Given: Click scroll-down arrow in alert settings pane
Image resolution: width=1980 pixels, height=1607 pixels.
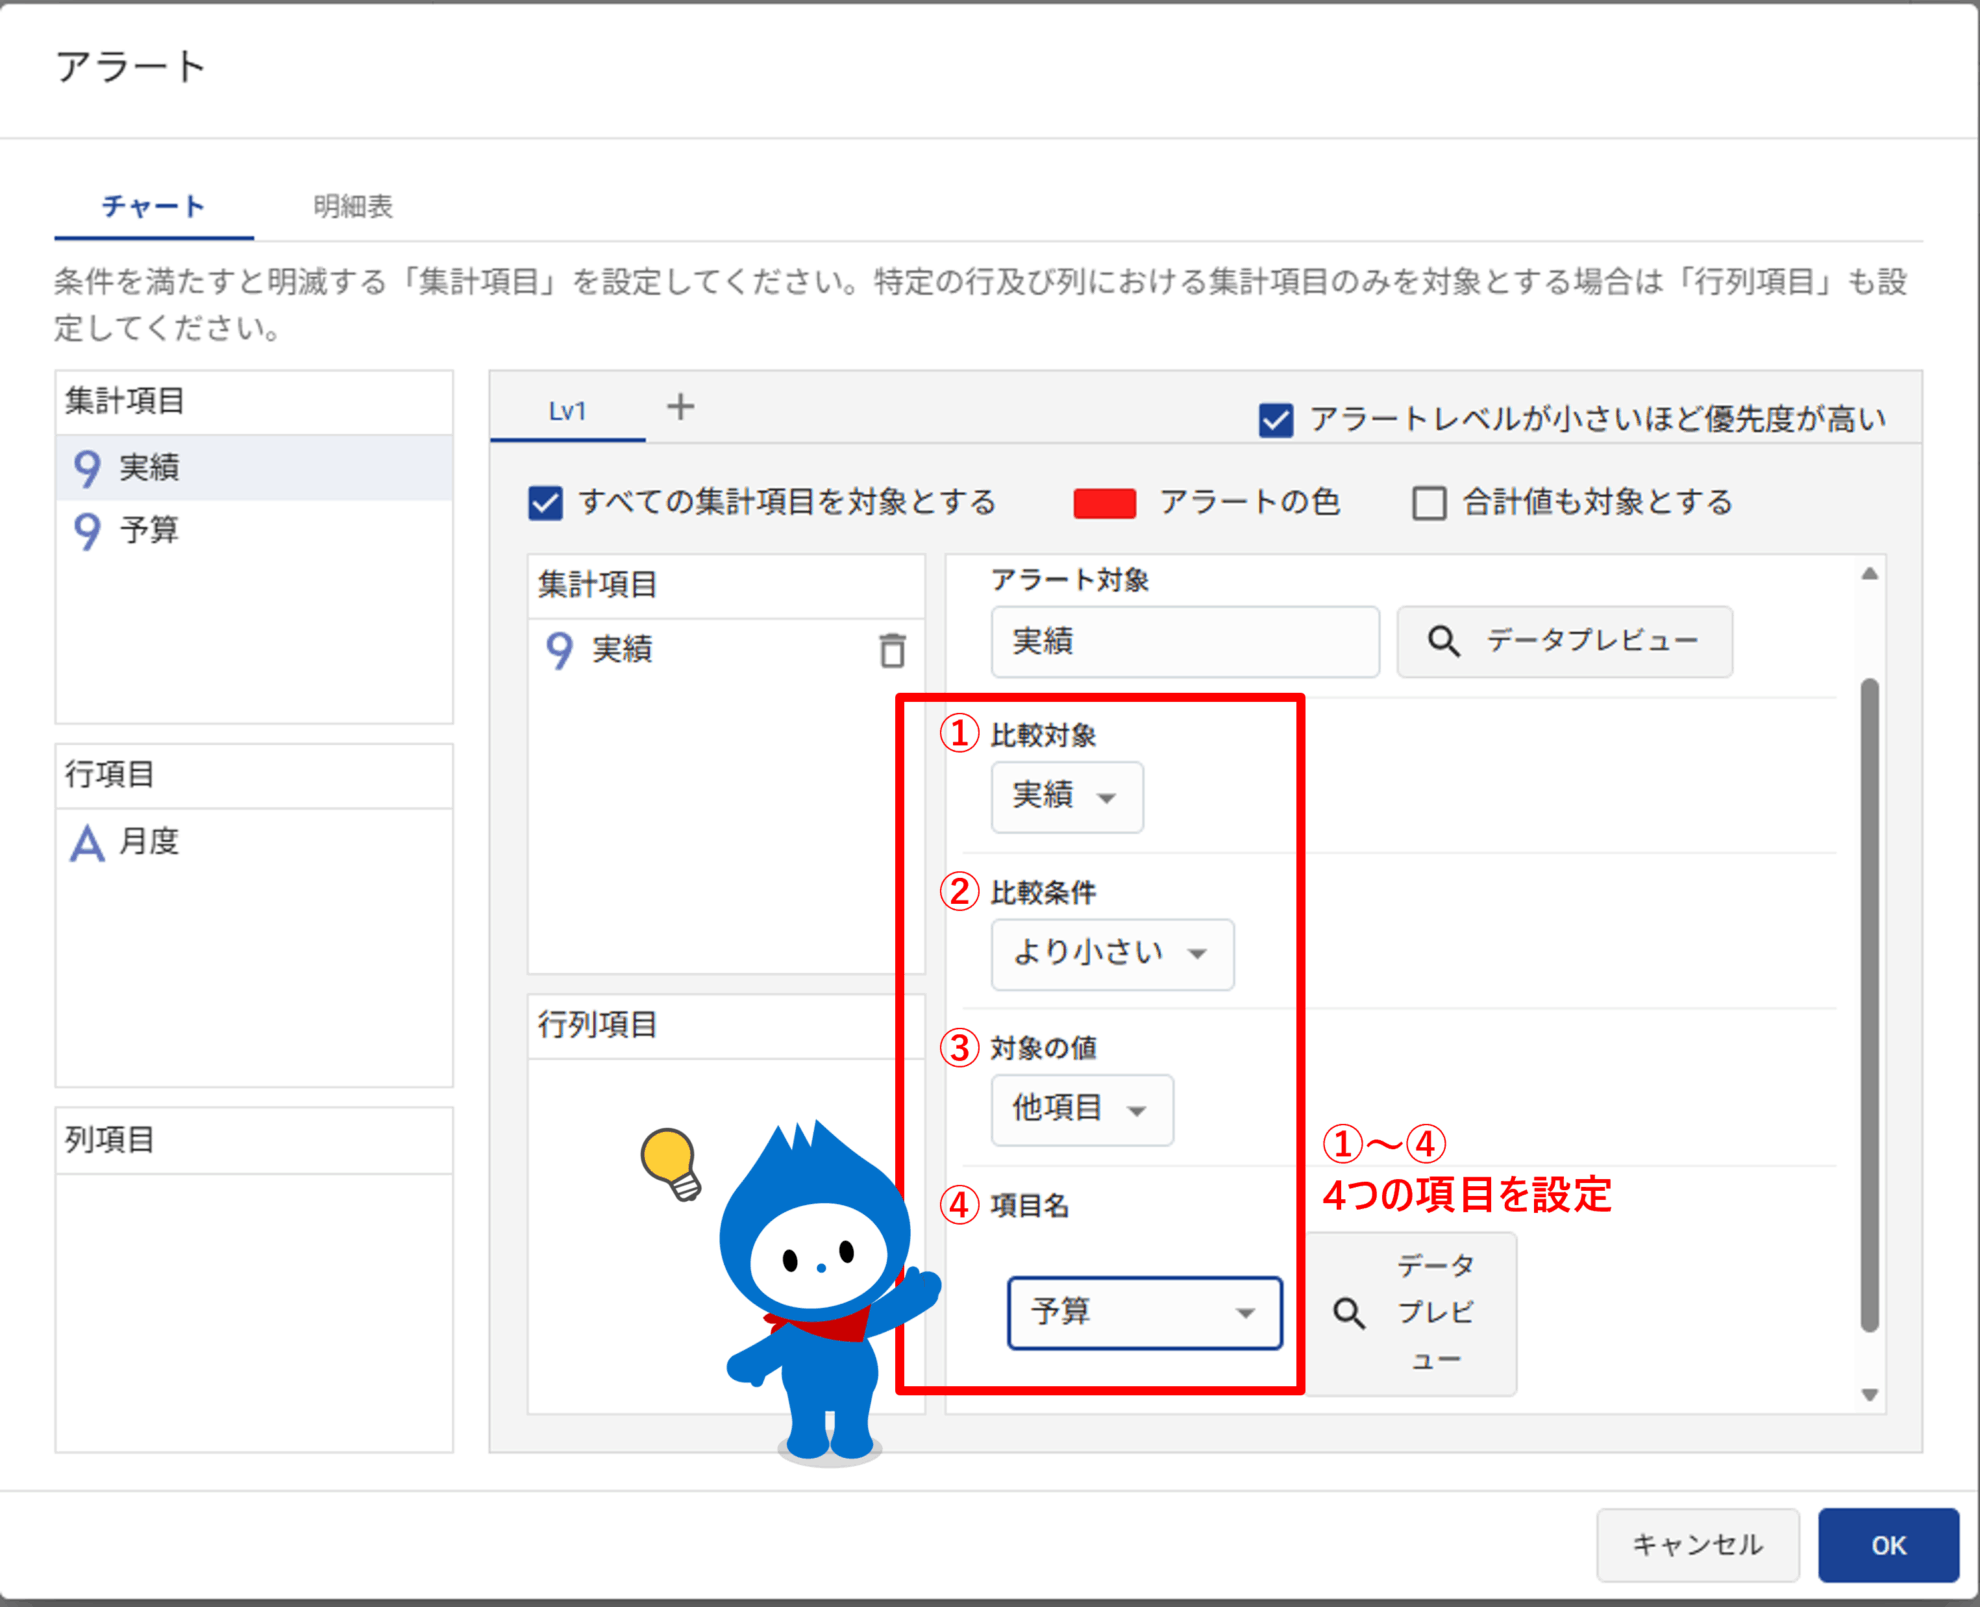Looking at the screenshot, I should (1869, 1394).
